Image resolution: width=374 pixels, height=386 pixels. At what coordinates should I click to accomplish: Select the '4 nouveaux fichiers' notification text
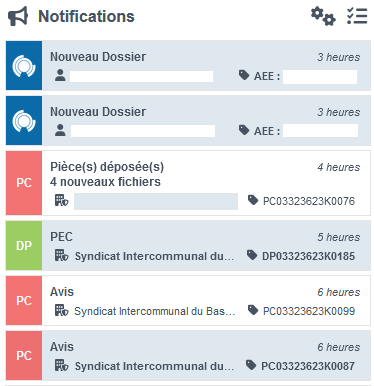[x=105, y=182]
